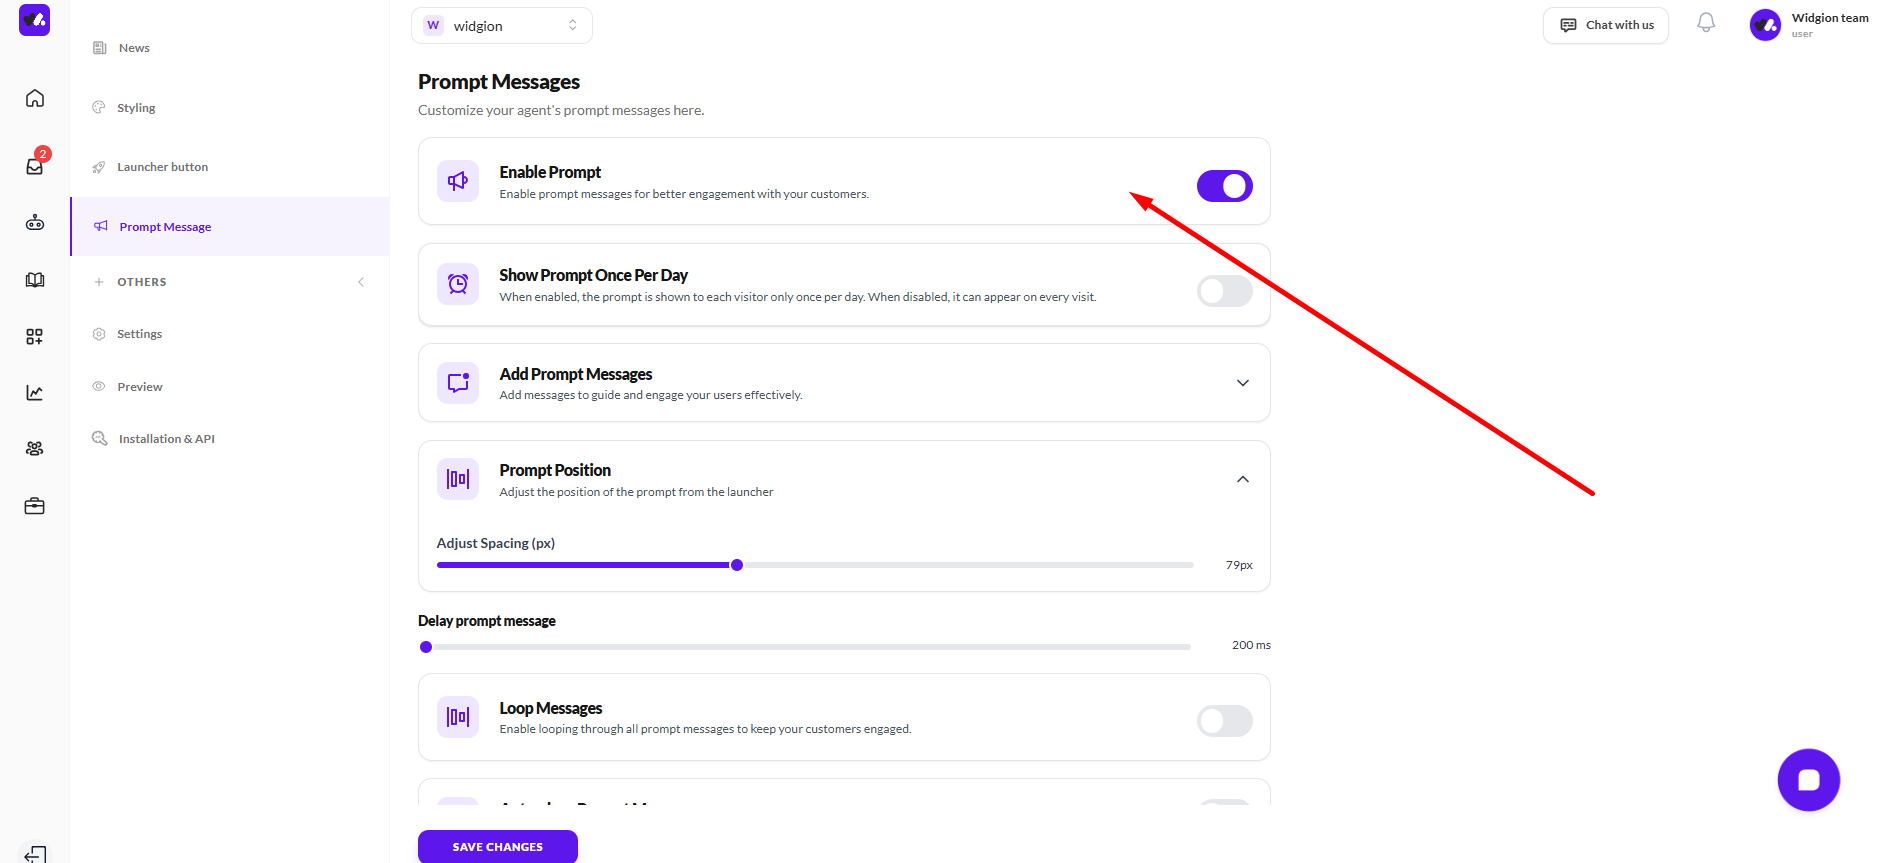Toggle Show Prompt Once Per Day
This screenshot has height=863, width=1891.
click(x=1224, y=291)
